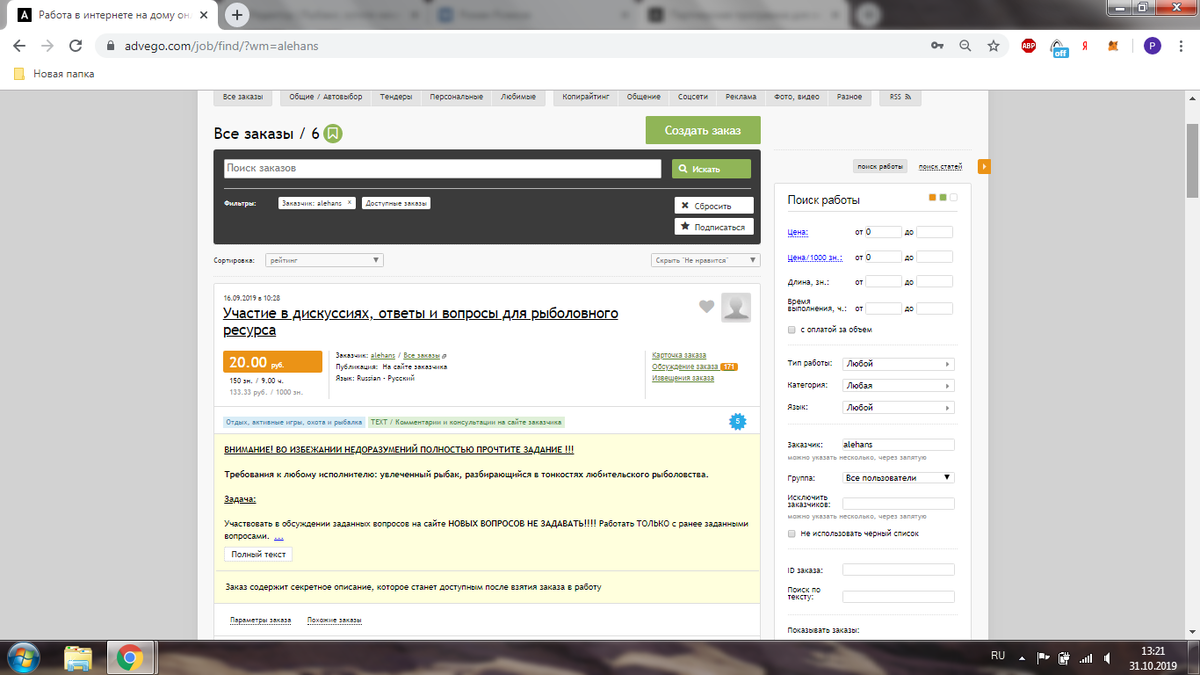Expand the truncated task text via '...' link
The image size is (1200, 675).
[x=279, y=536]
